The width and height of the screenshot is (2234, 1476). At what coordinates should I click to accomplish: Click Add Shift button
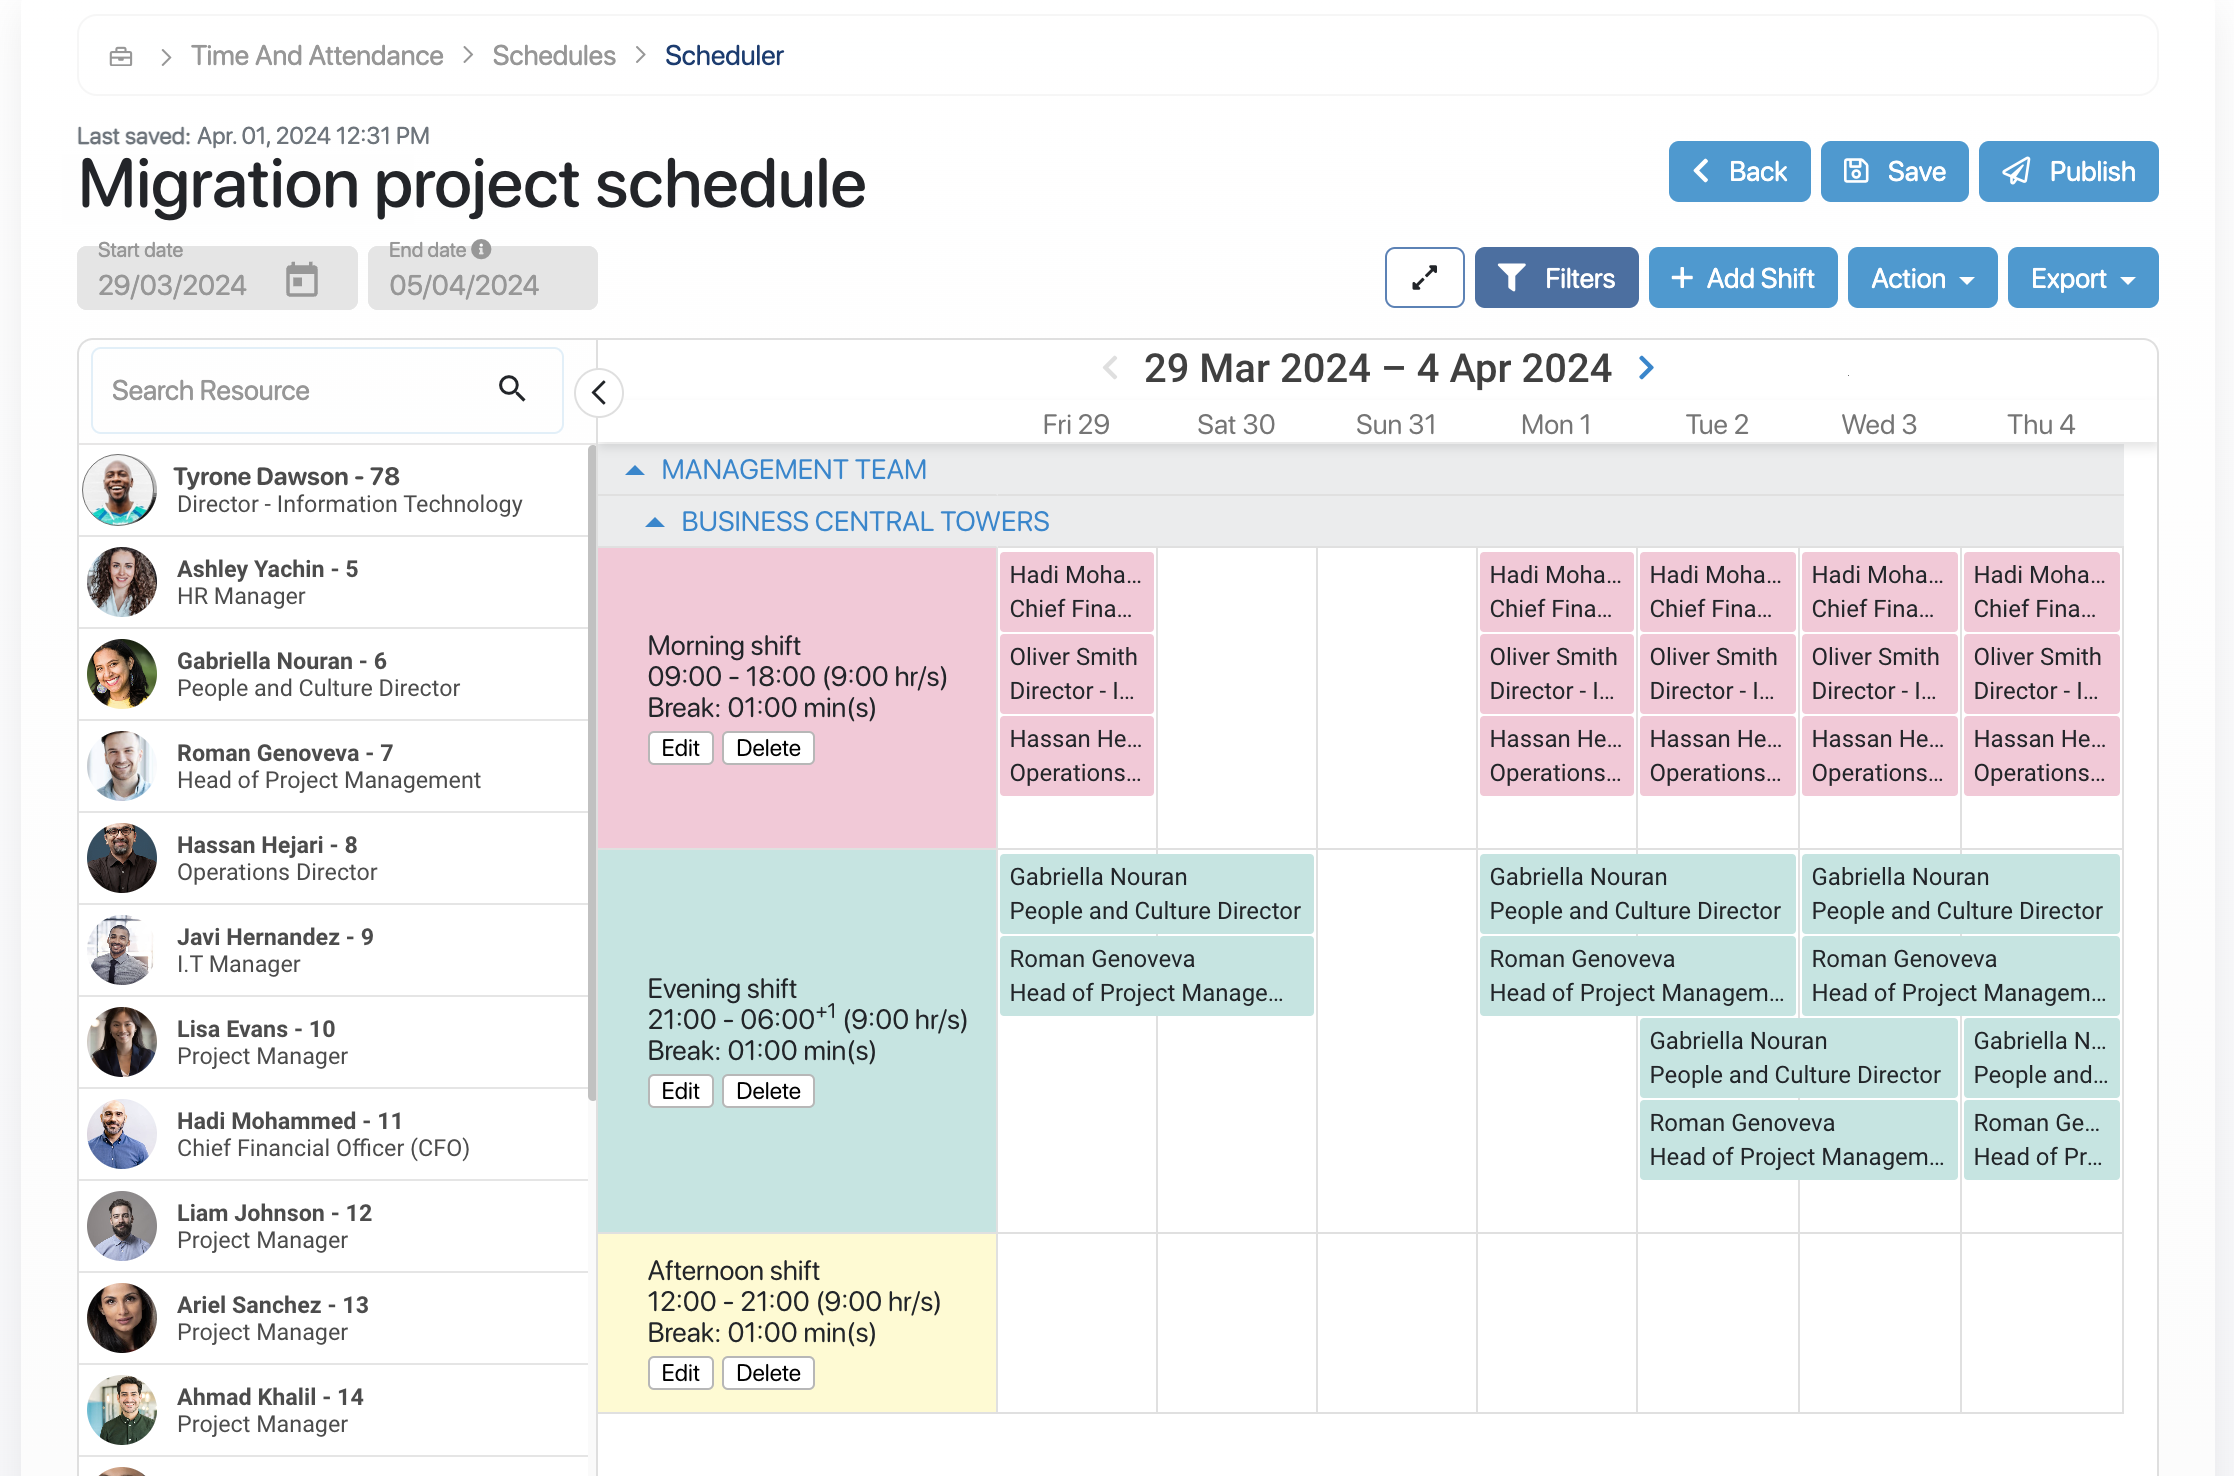(1742, 278)
